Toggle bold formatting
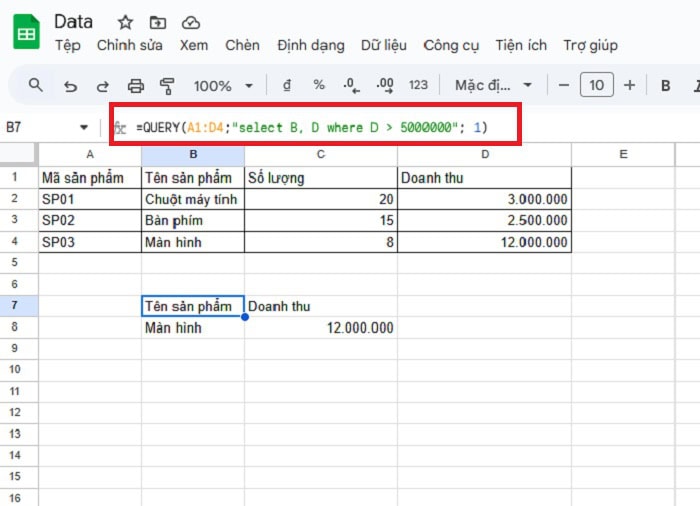 (x=665, y=86)
